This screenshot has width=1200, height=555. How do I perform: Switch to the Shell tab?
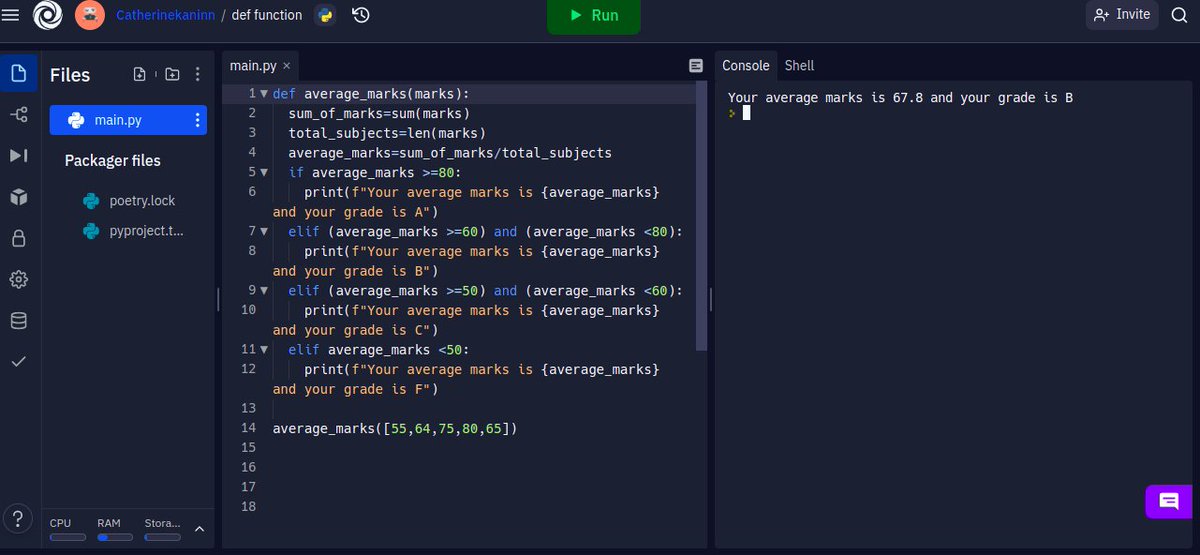click(x=799, y=66)
